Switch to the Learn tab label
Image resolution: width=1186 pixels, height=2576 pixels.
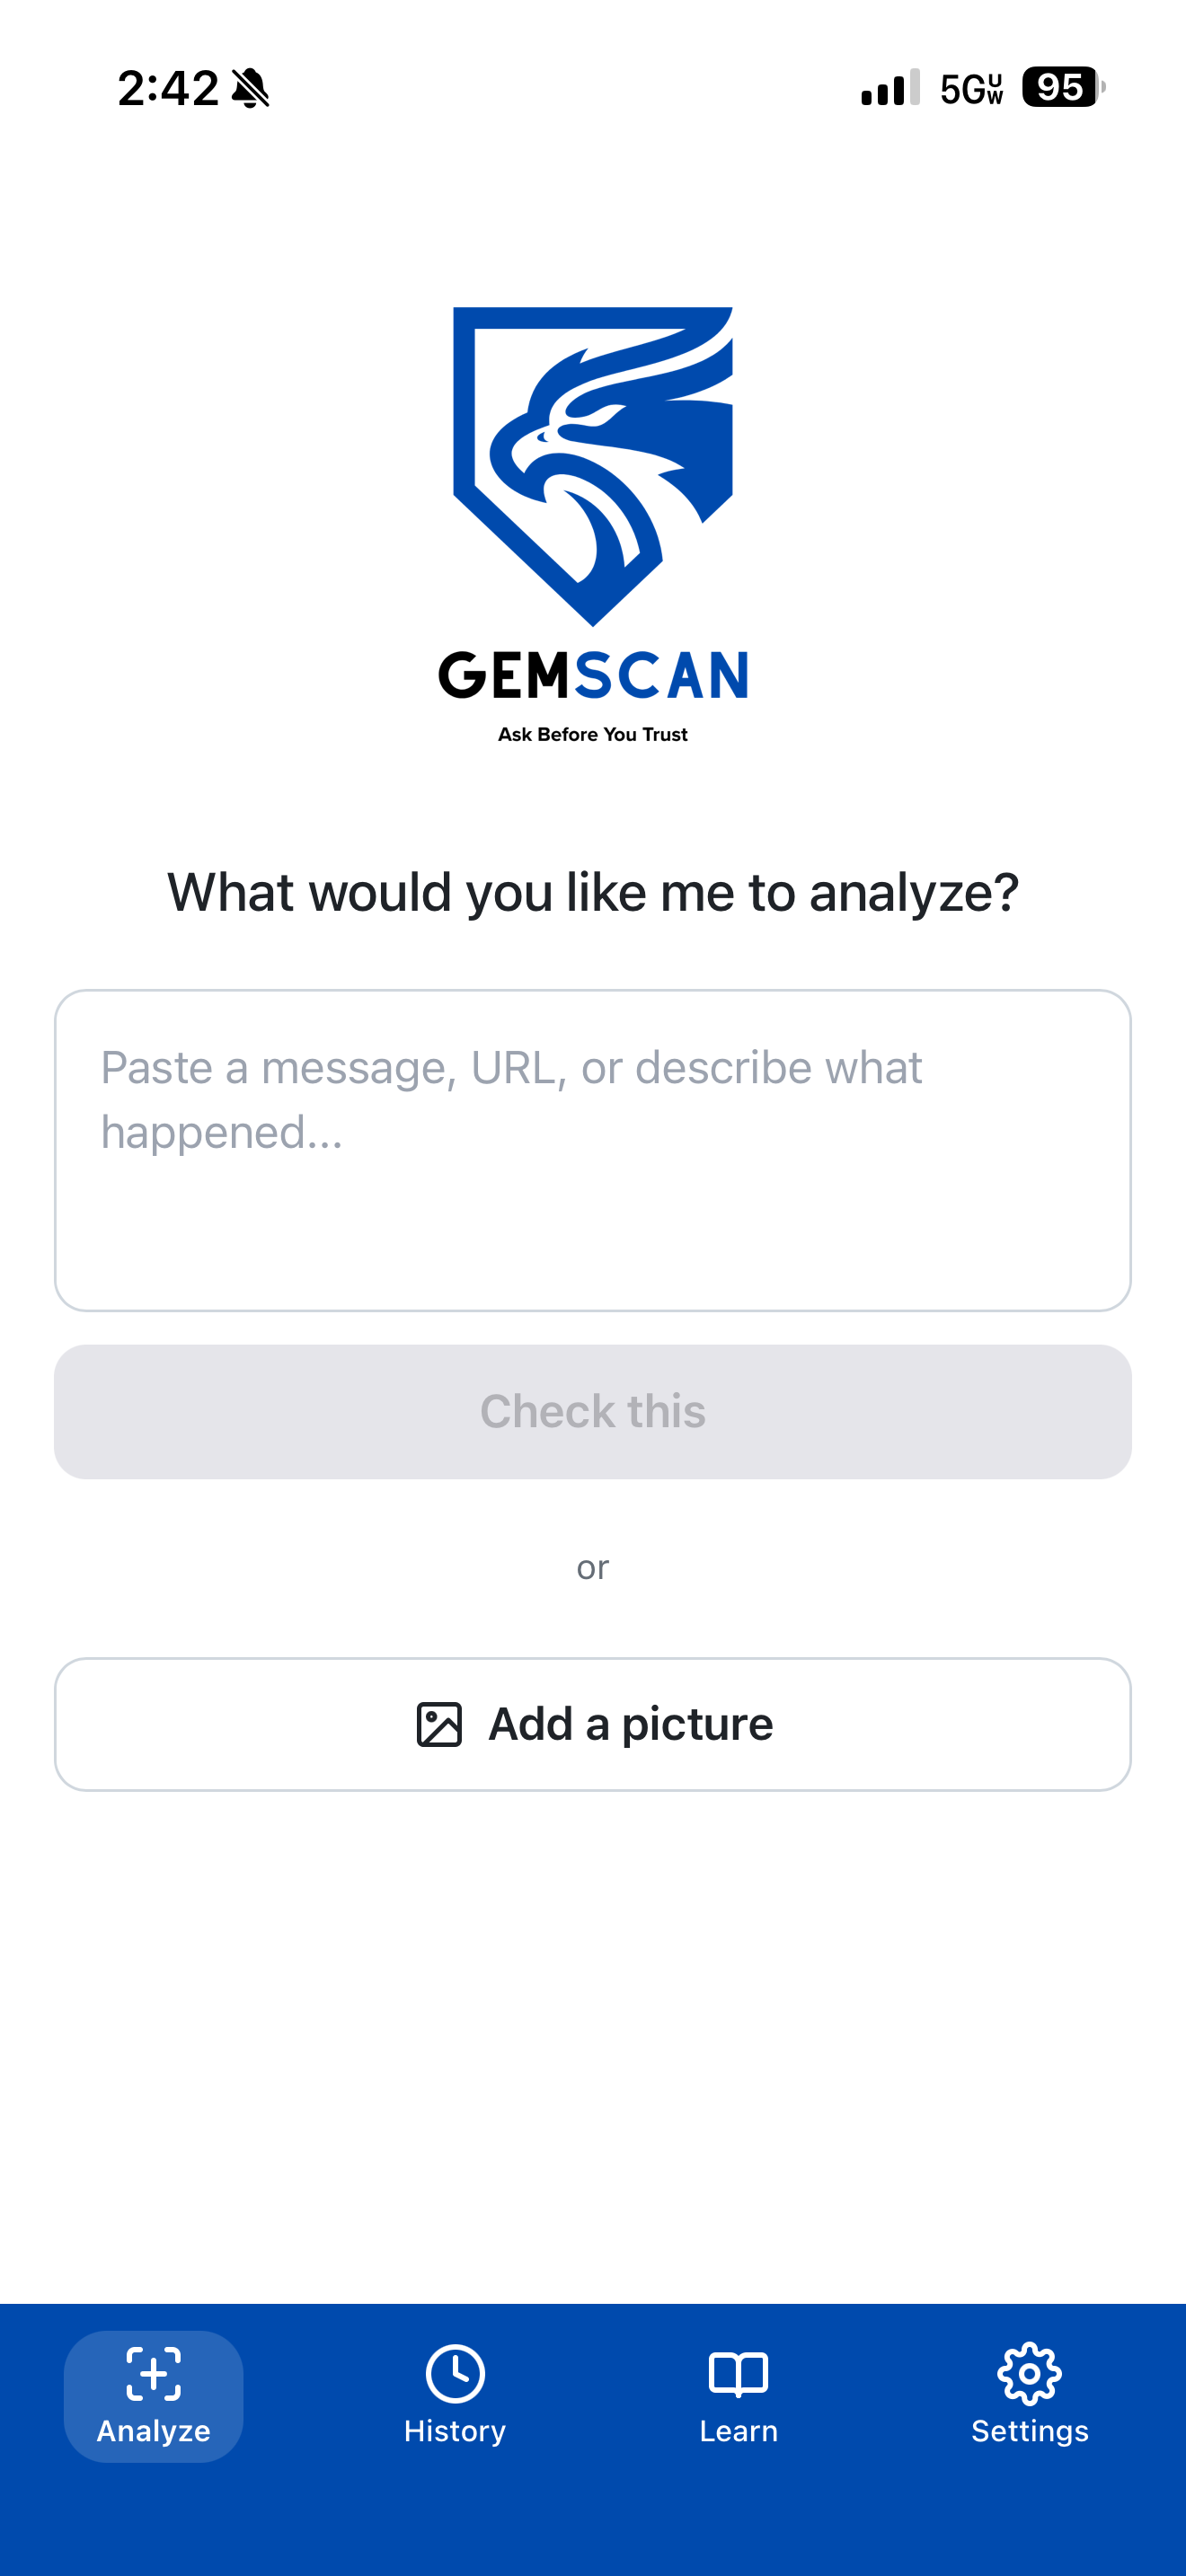coord(738,2431)
